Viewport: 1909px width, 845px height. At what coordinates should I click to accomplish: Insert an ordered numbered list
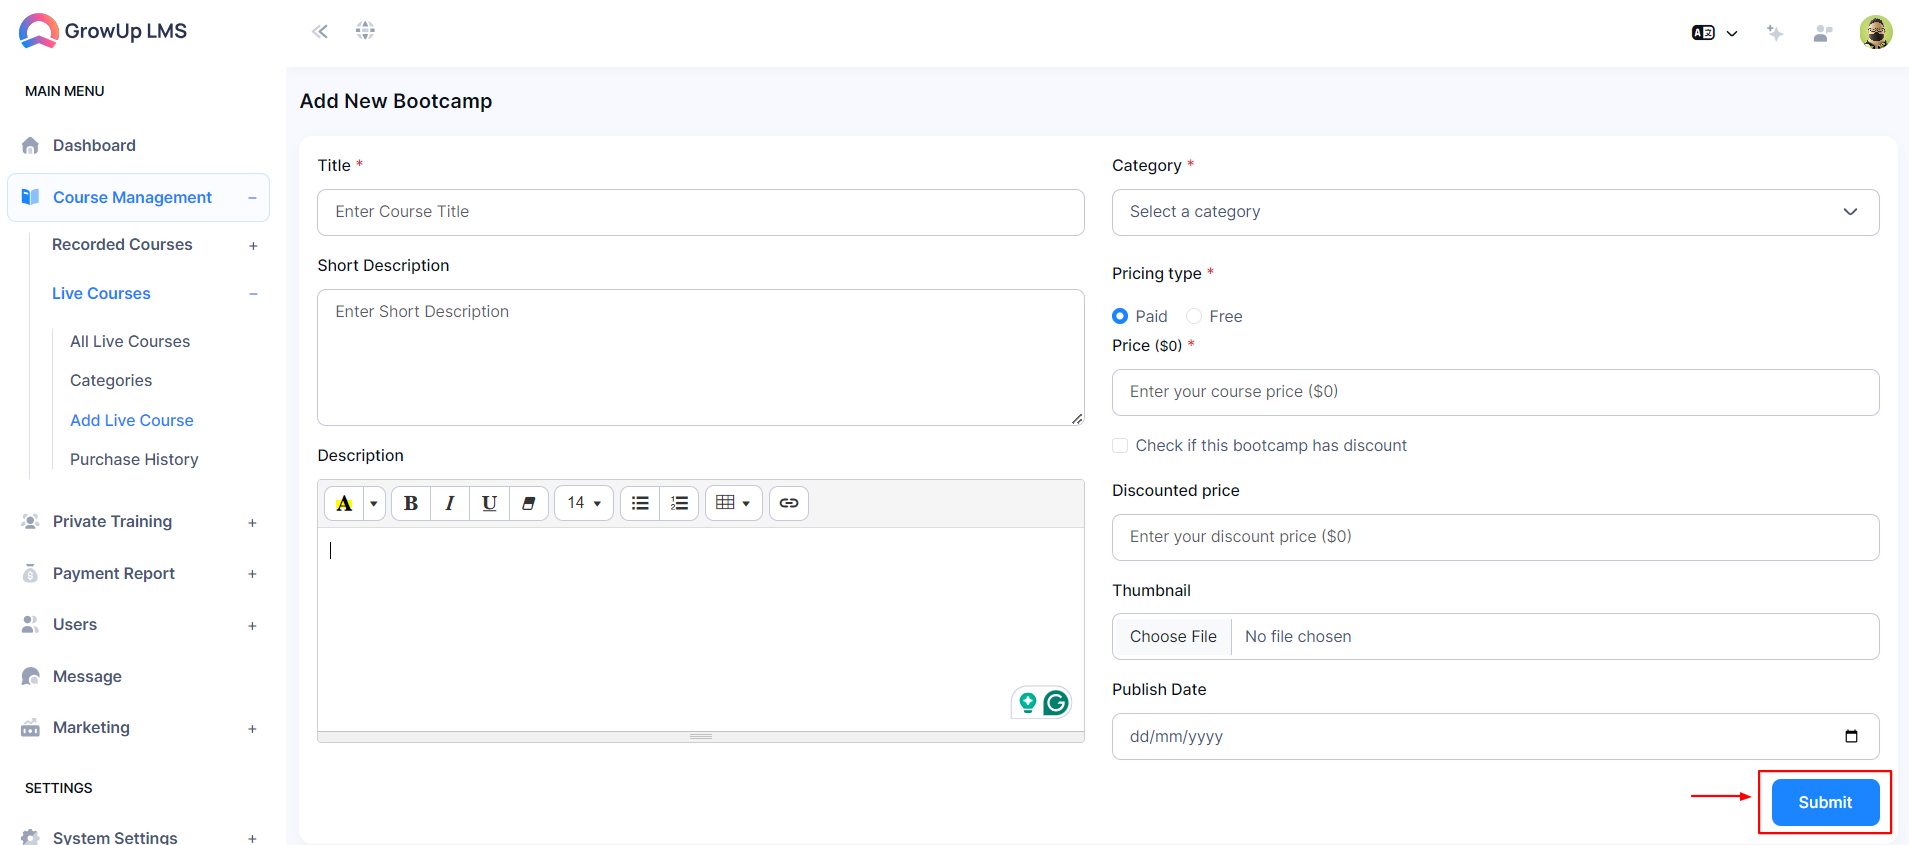click(x=679, y=503)
